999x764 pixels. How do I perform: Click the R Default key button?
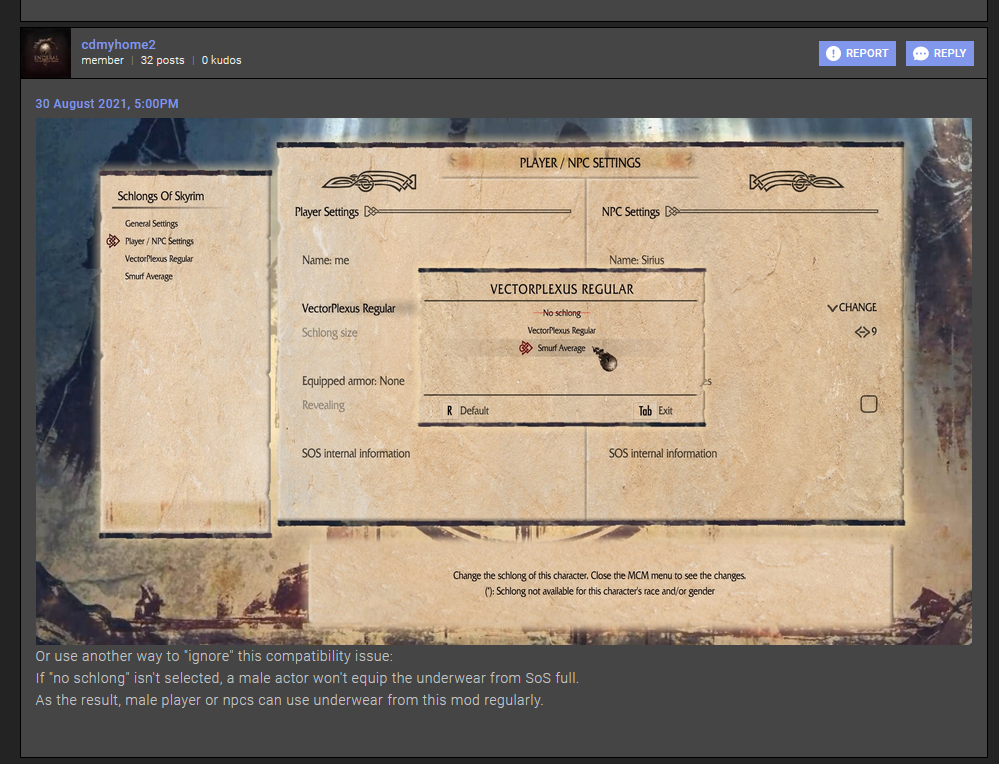click(466, 411)
